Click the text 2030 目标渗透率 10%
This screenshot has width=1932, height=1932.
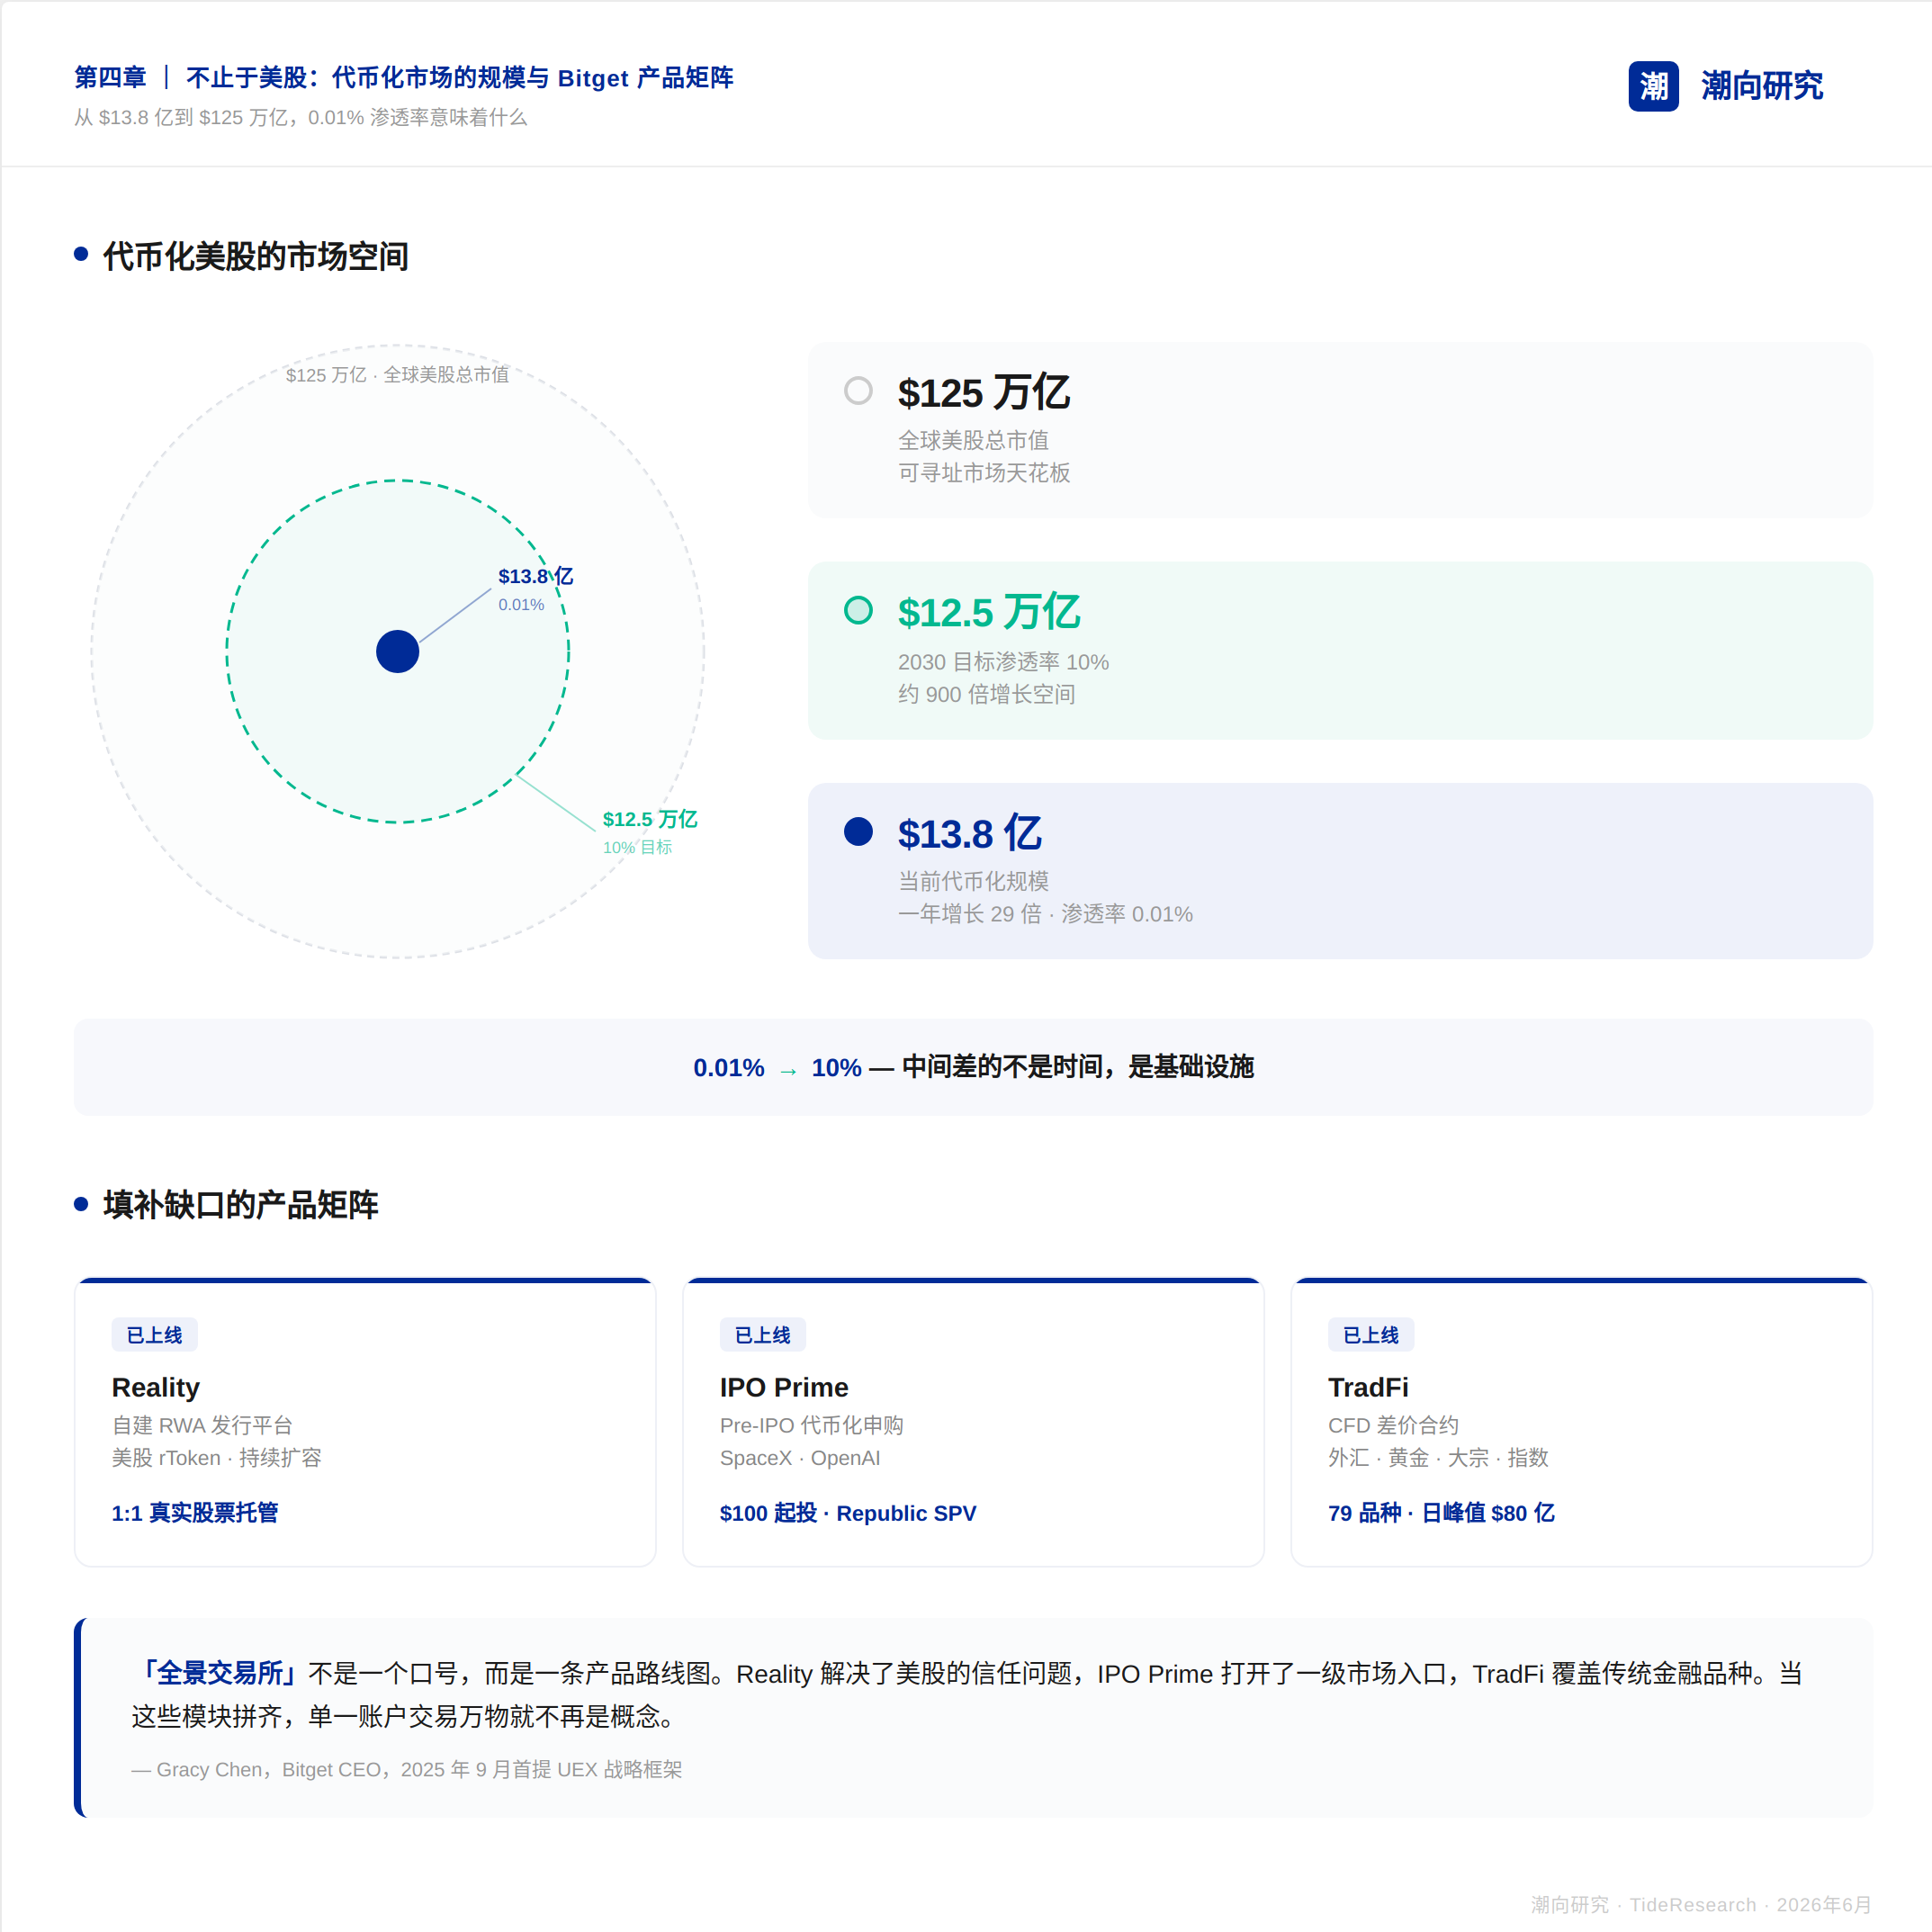(x=1003, y=662)
